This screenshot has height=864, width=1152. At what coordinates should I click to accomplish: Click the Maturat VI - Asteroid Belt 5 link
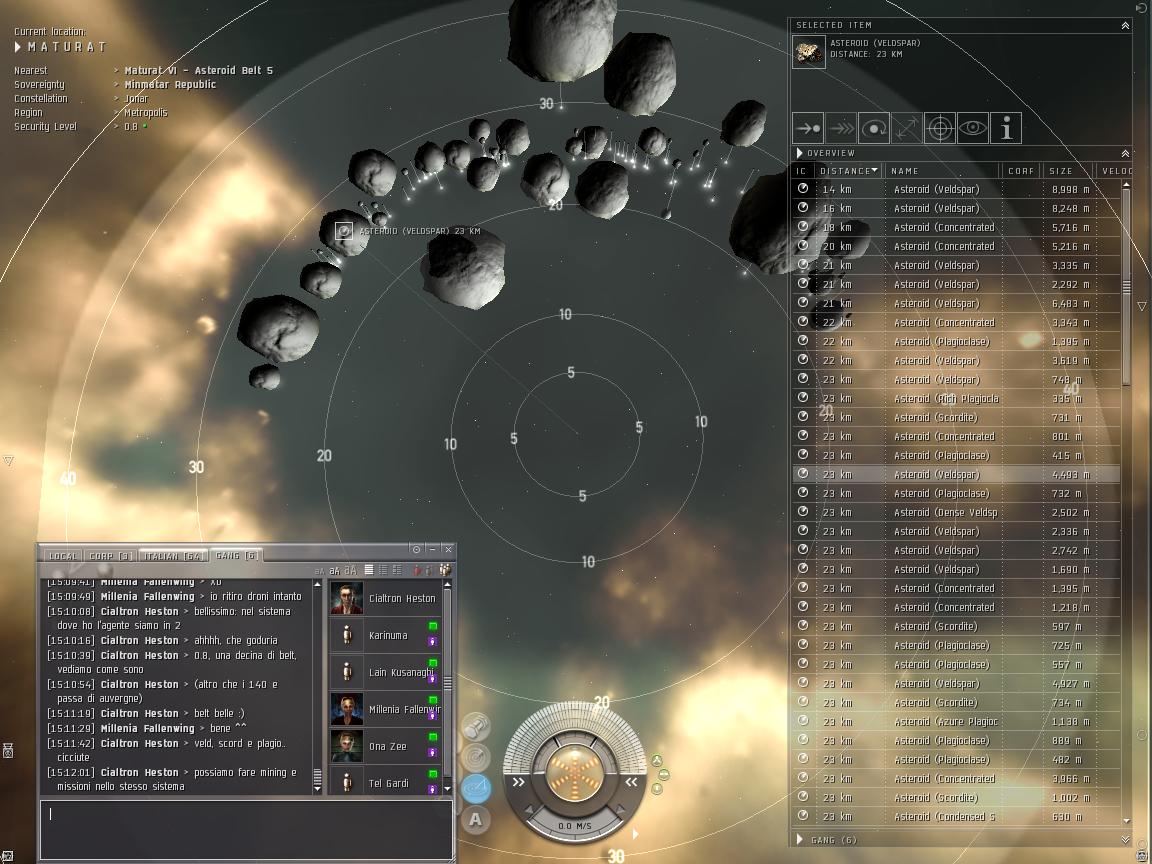(x=198, y=71)
